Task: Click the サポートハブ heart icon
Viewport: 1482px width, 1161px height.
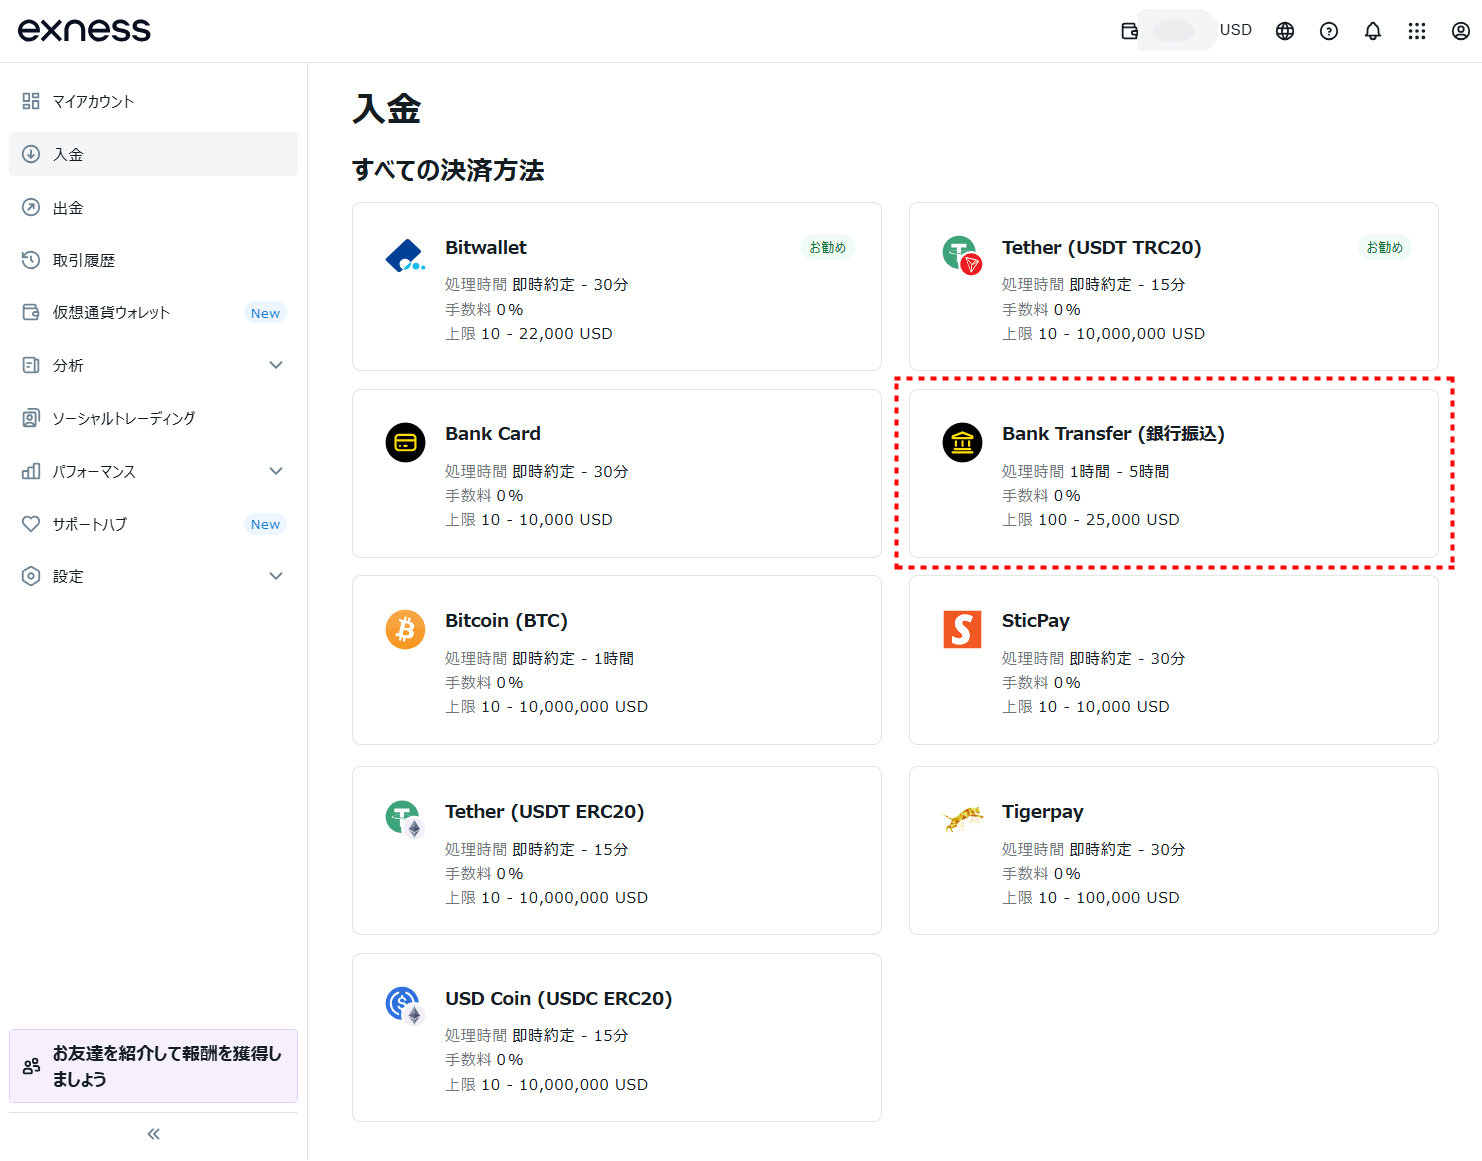Action: (31, 524)
